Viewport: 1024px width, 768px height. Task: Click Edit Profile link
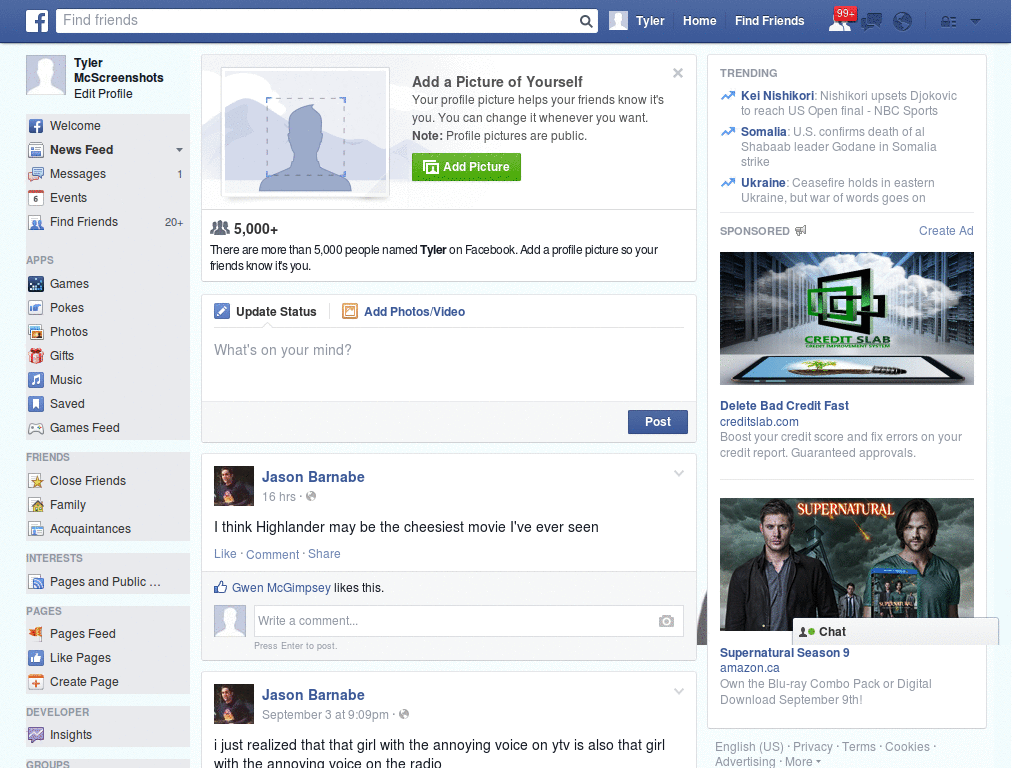tap(103, 94)
